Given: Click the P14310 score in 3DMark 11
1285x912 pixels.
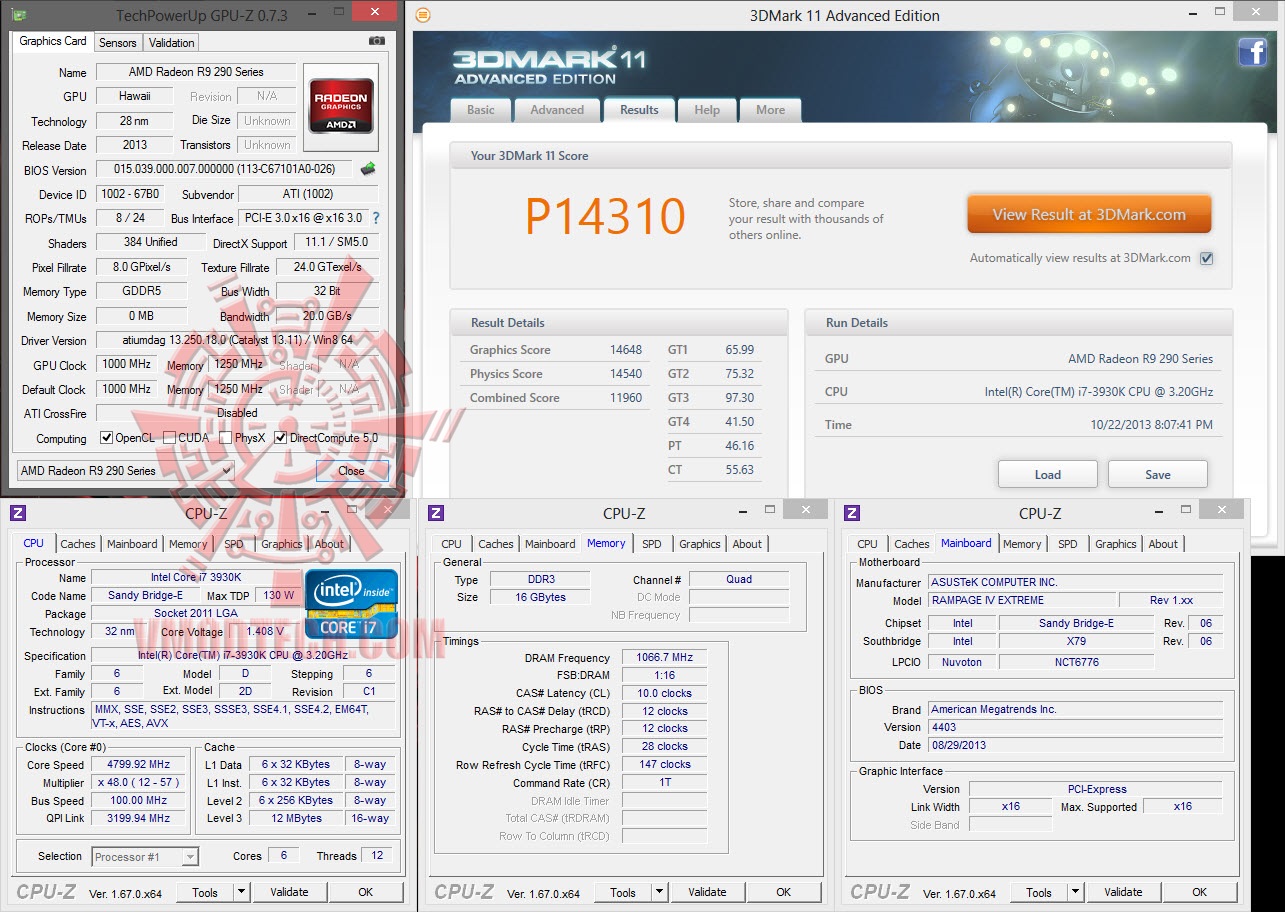Looking at the screenshot, I should click(606, 217).
